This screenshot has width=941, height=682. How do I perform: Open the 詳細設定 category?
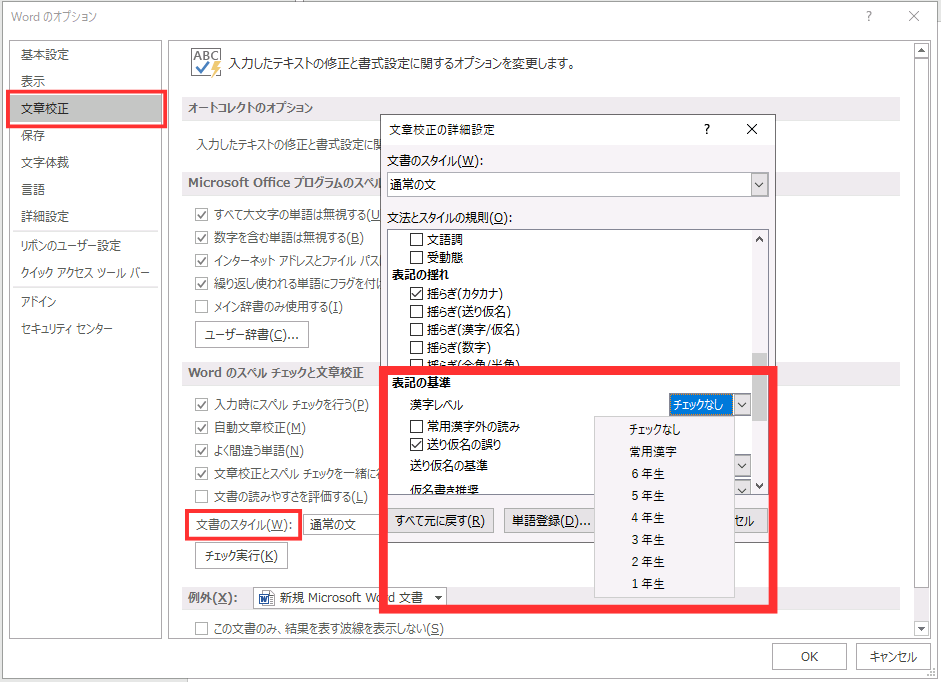[x=86, y=217]
